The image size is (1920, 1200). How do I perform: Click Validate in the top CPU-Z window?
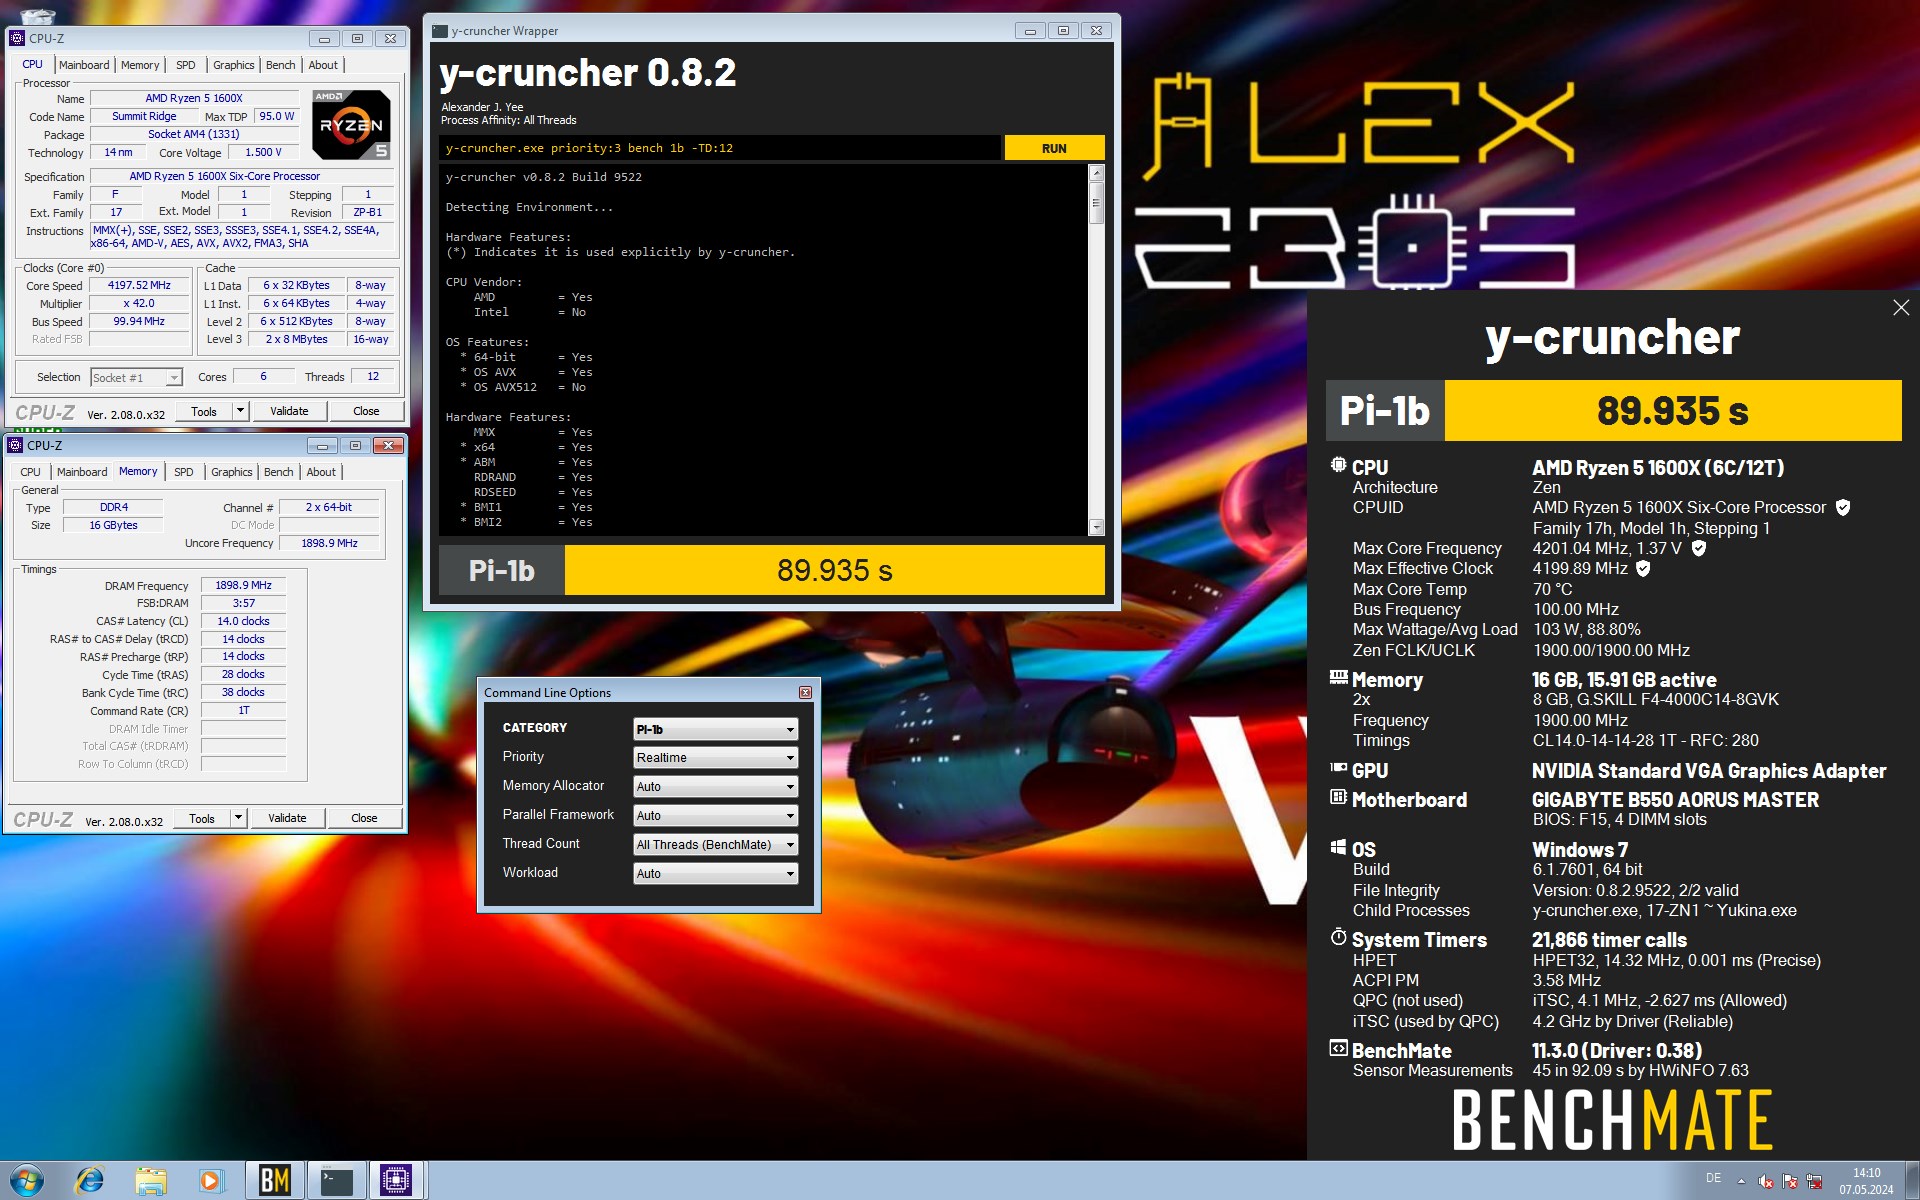(x=289, y=411)
